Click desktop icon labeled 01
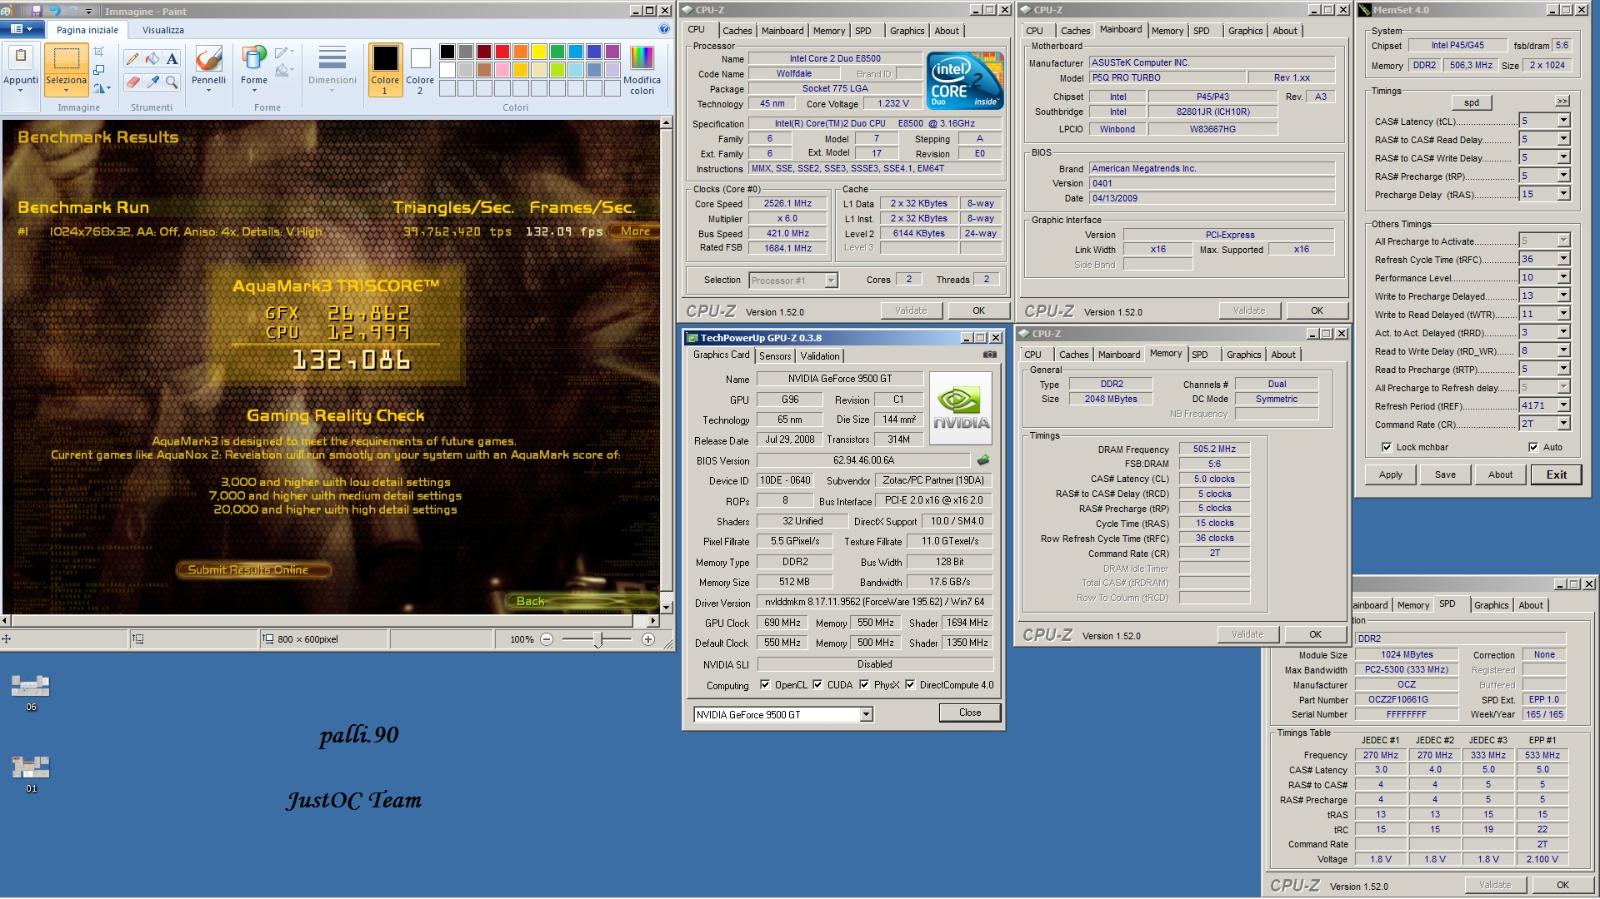 pyautogui.click(x=30, y=773)
